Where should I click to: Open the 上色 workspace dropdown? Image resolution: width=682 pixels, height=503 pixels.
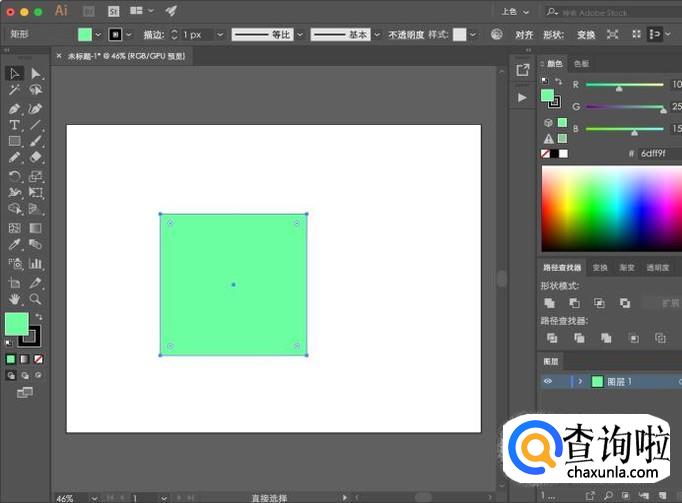tap(514, 11)
